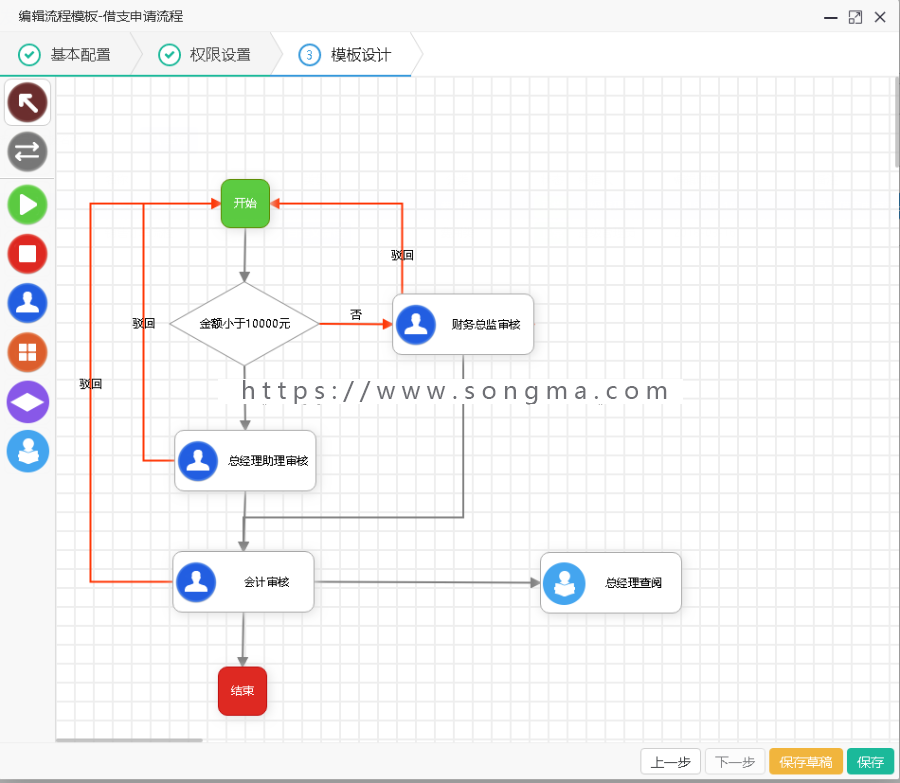Click user icon in 总经理助理审核 node
Image resolution: width=900 pixels, height=783 pixels.
(x=198, y=461)
